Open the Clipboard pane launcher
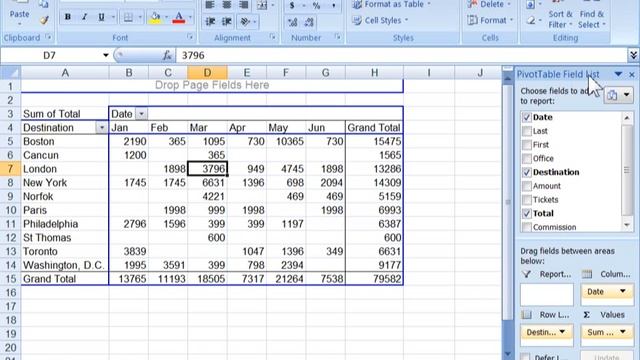The width and height of the screenshot is (640, 360). [x=49, y=37]
